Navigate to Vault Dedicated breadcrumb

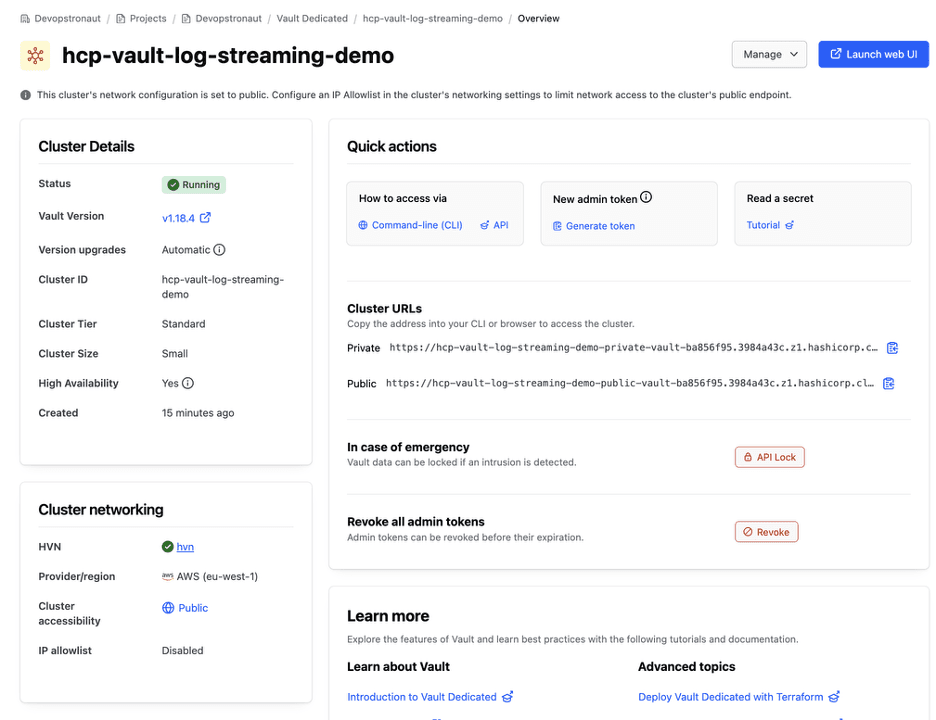[312, 18]
